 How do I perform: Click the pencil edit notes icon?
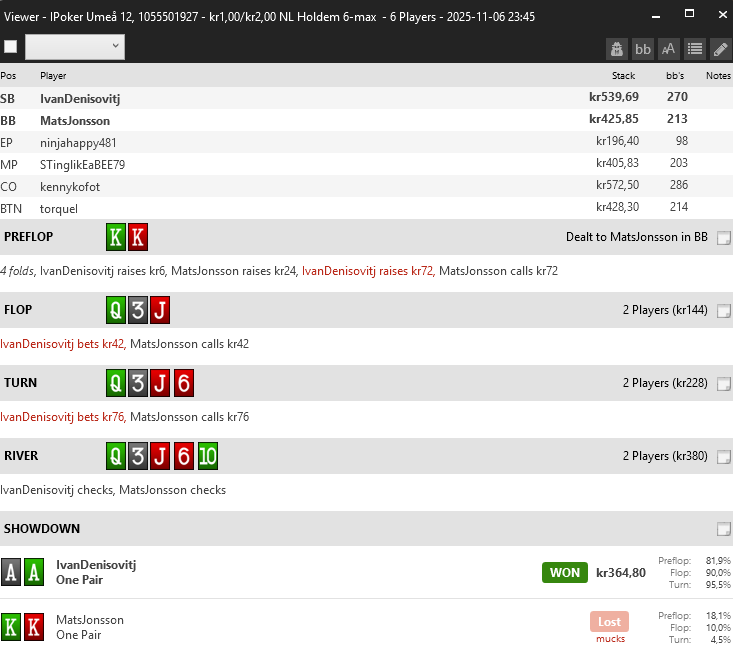(720, 48)
